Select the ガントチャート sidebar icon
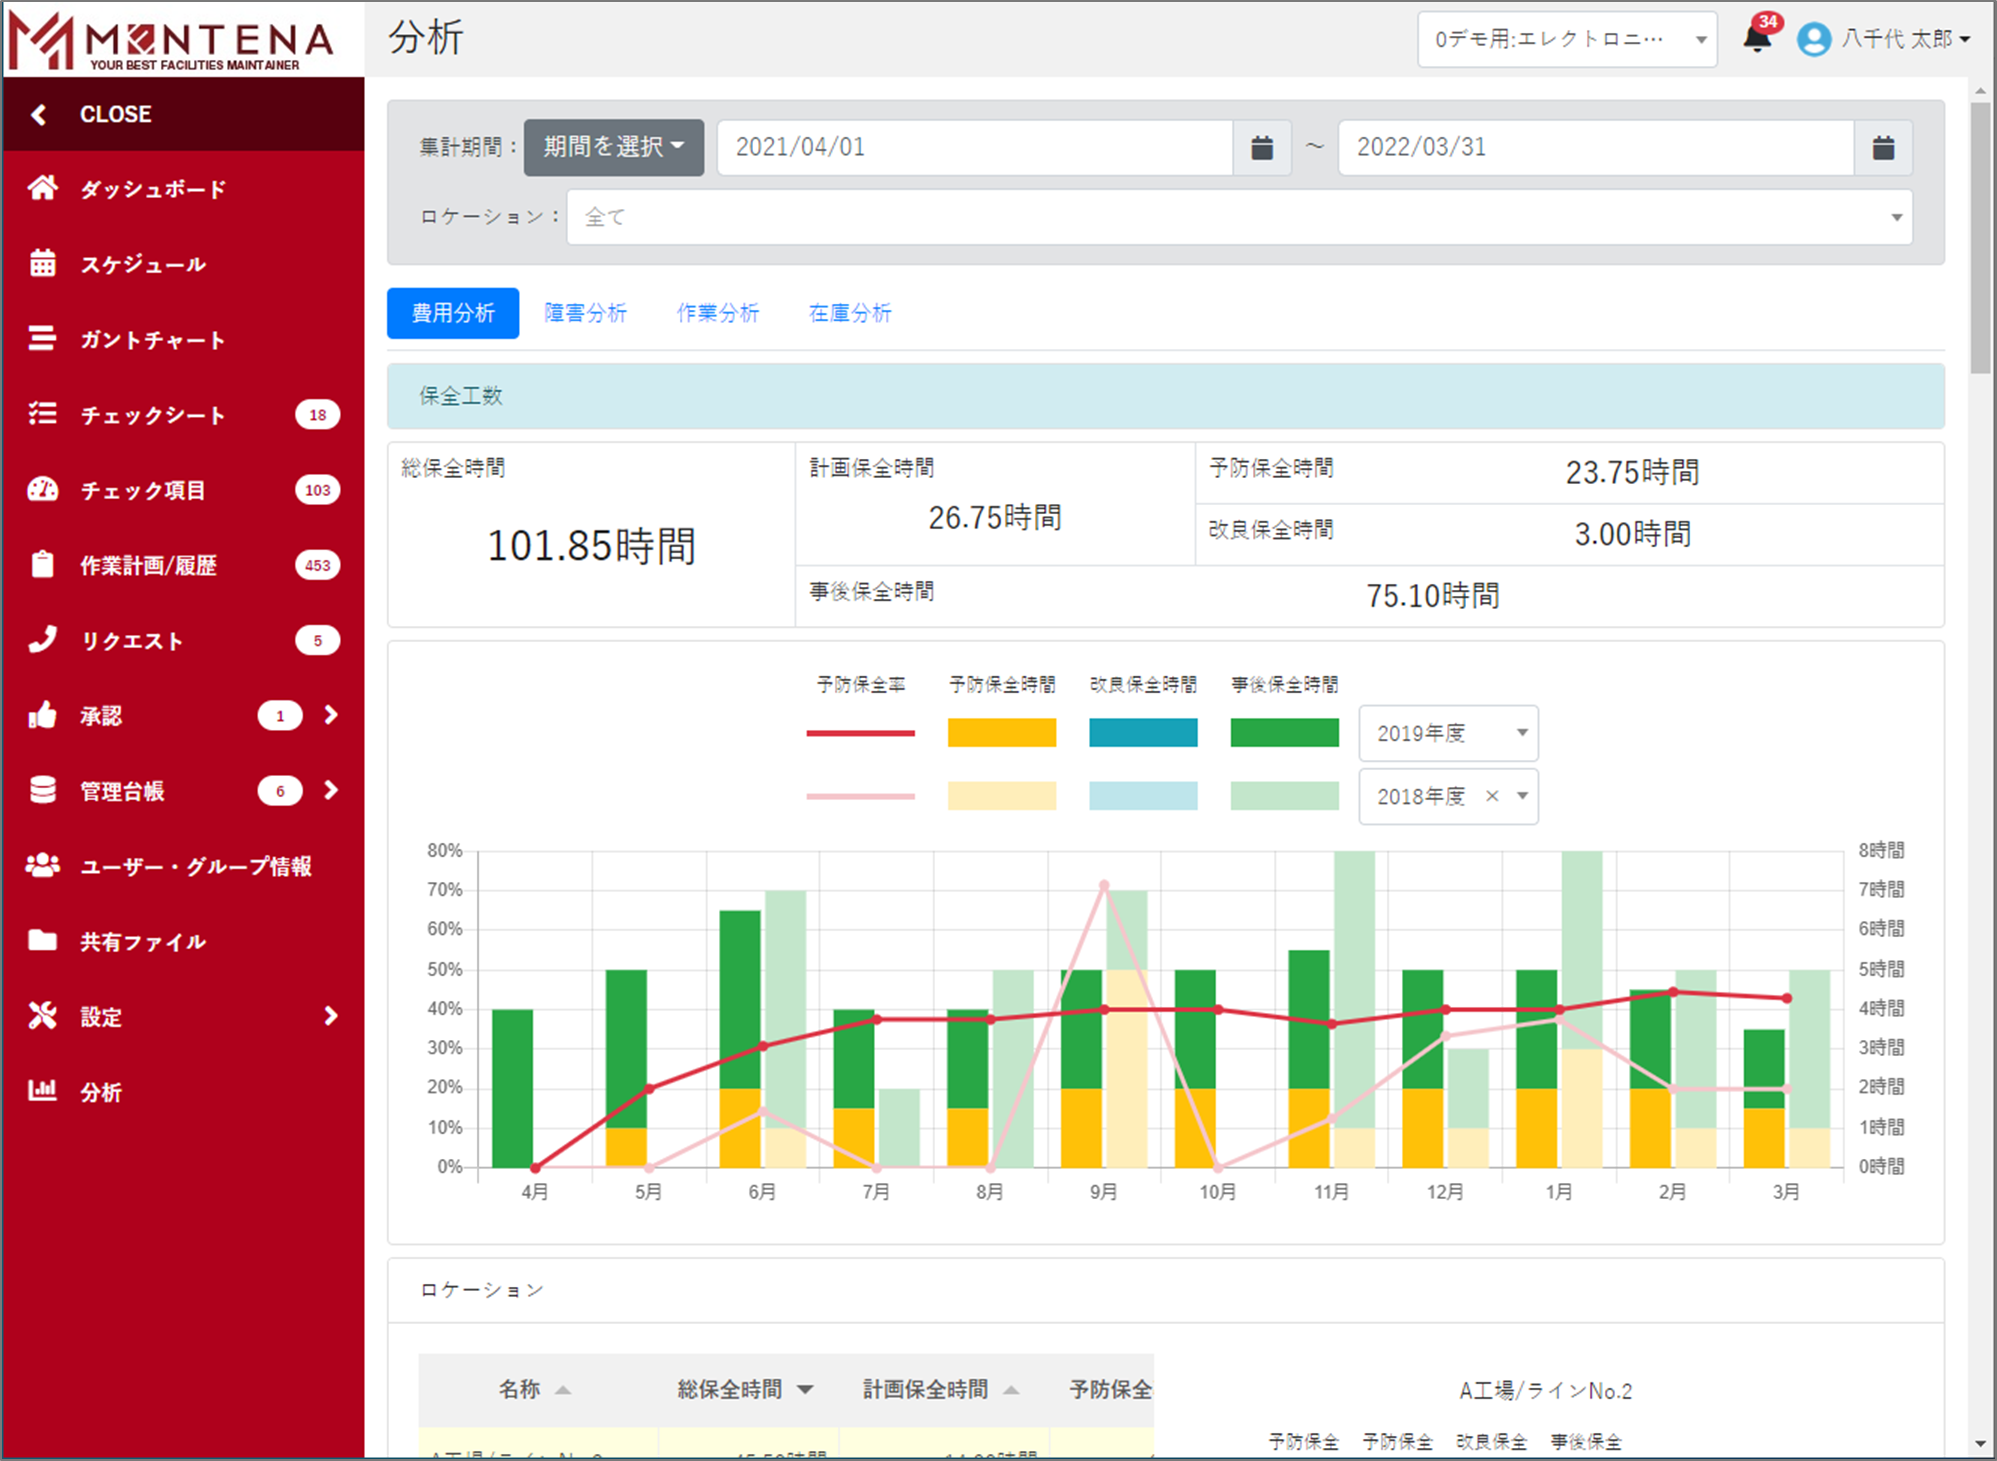The width and height of the screenshot is (1997, 1461). click(x=42, y=339)
